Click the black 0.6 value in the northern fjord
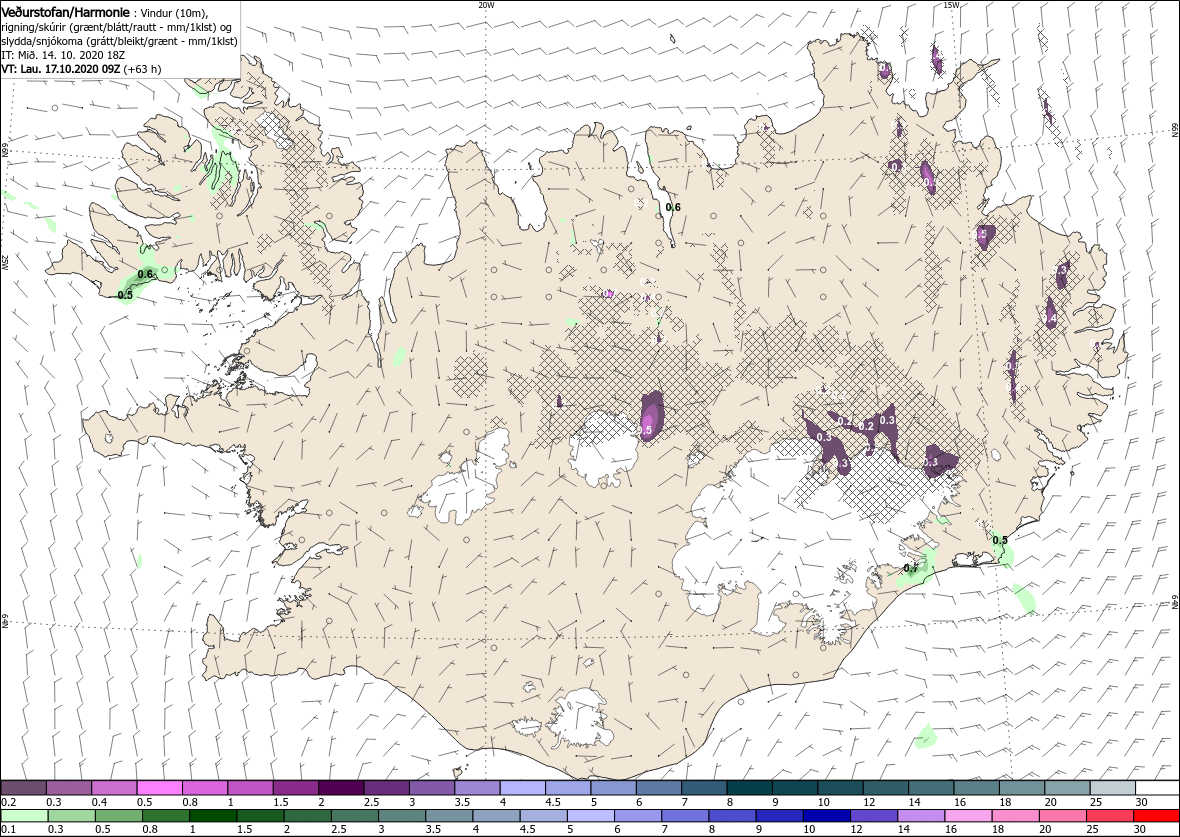The image size is (1180, 837). (x=673, y=208)
